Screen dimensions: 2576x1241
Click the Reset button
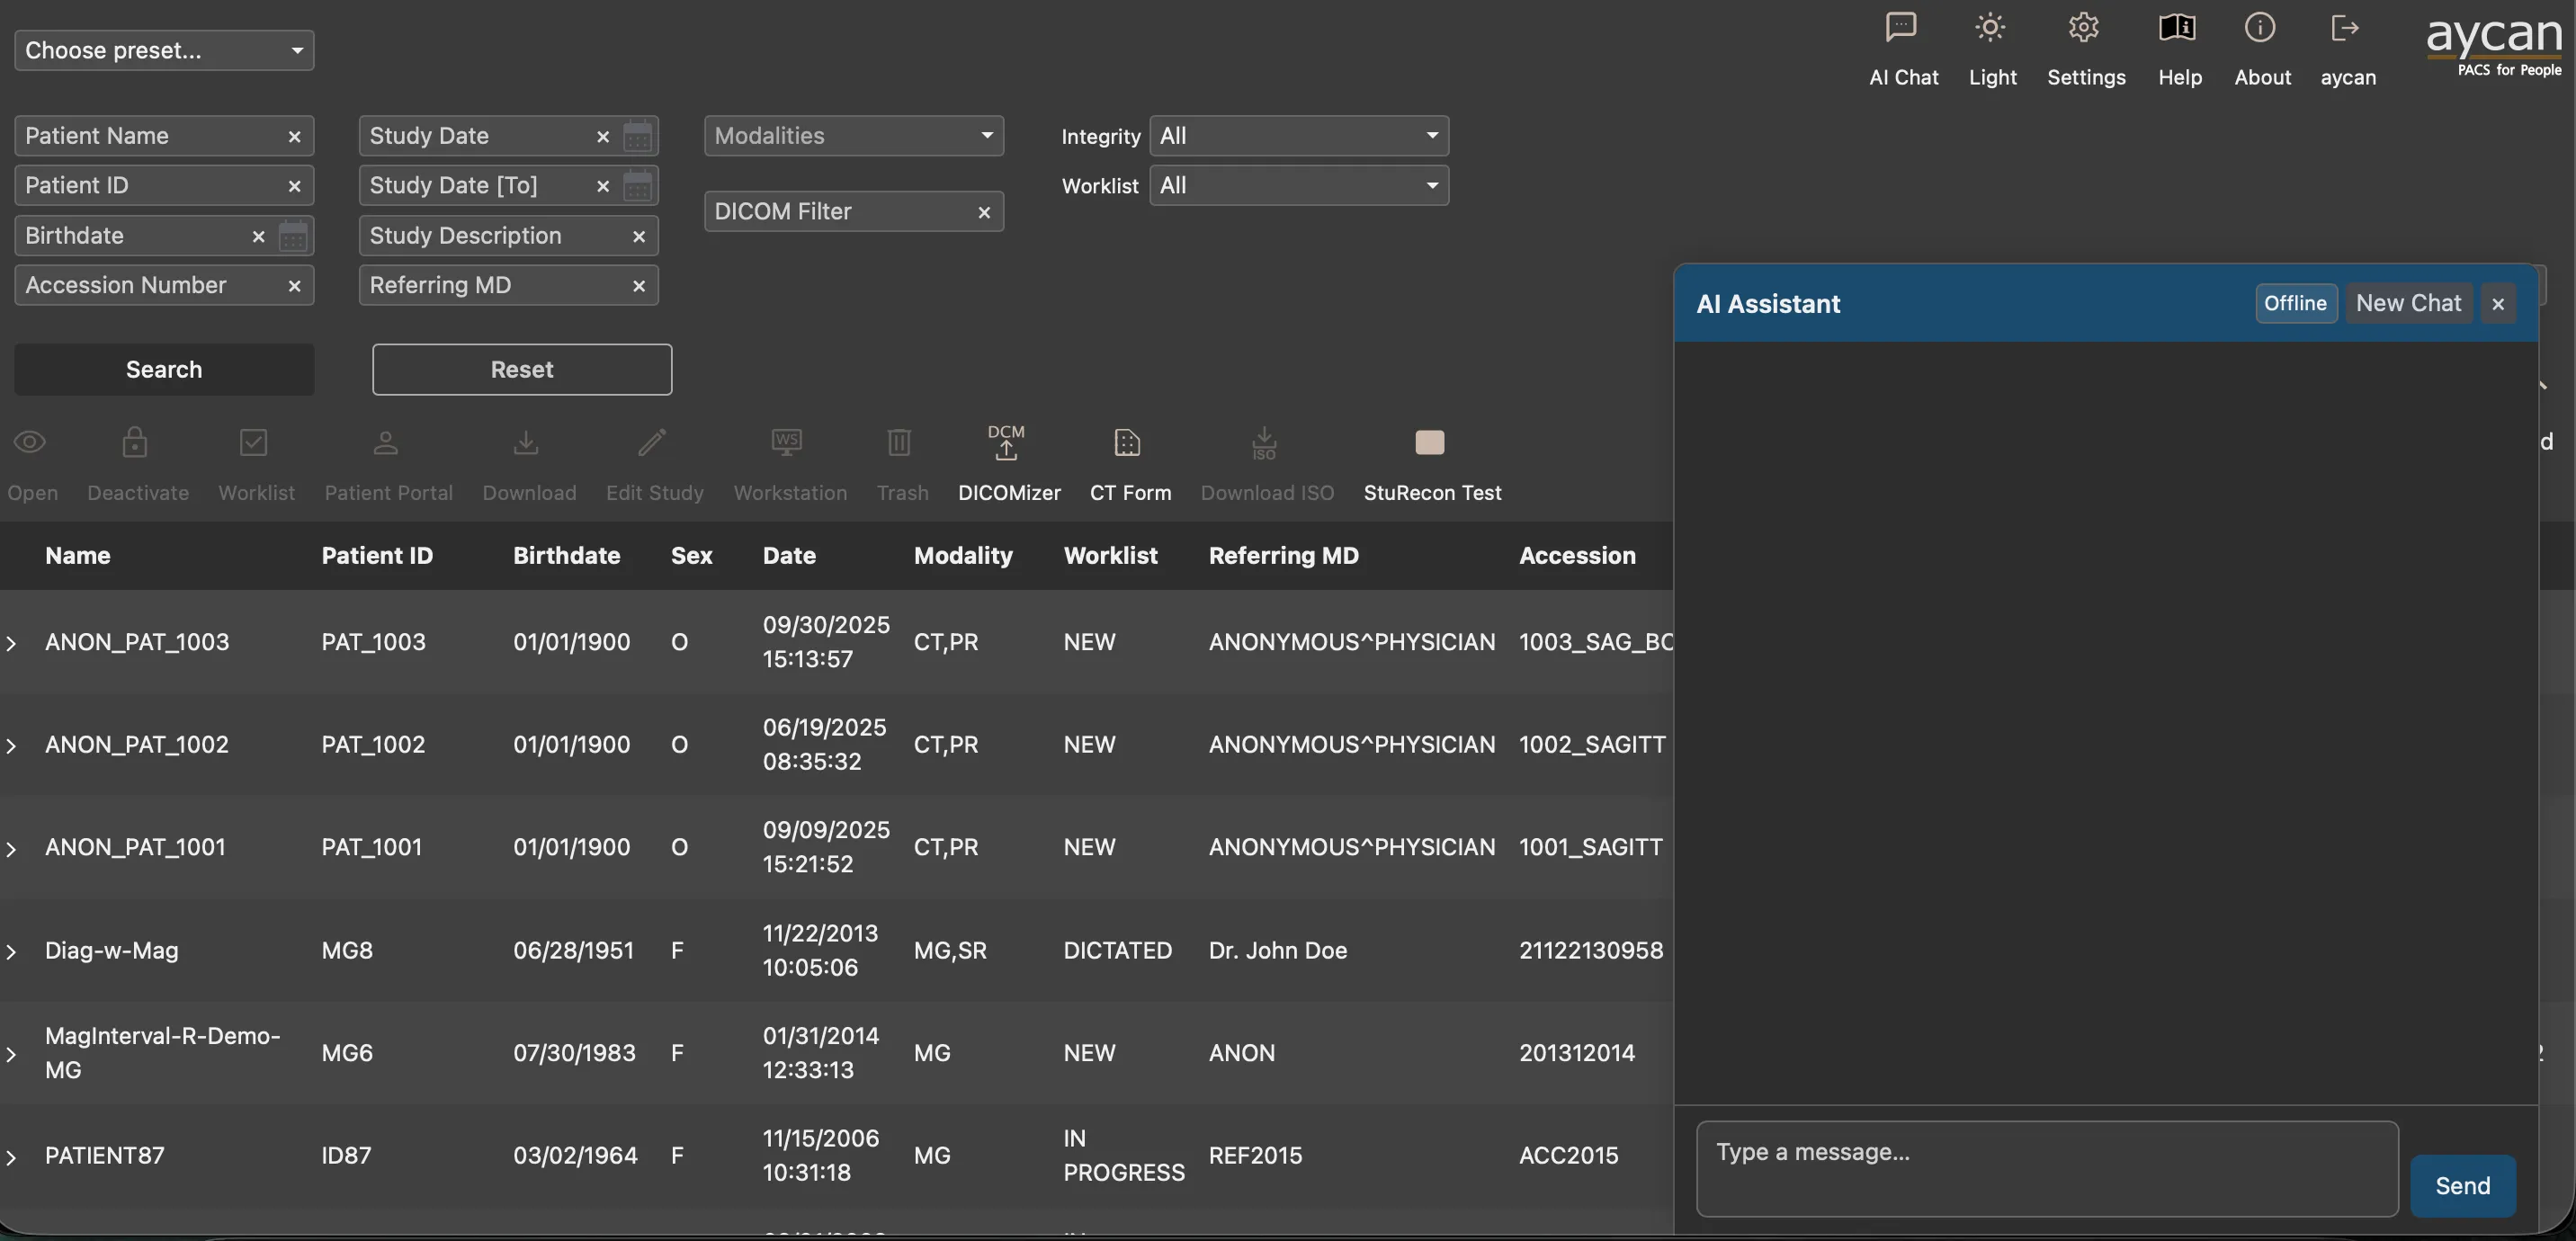522,370
